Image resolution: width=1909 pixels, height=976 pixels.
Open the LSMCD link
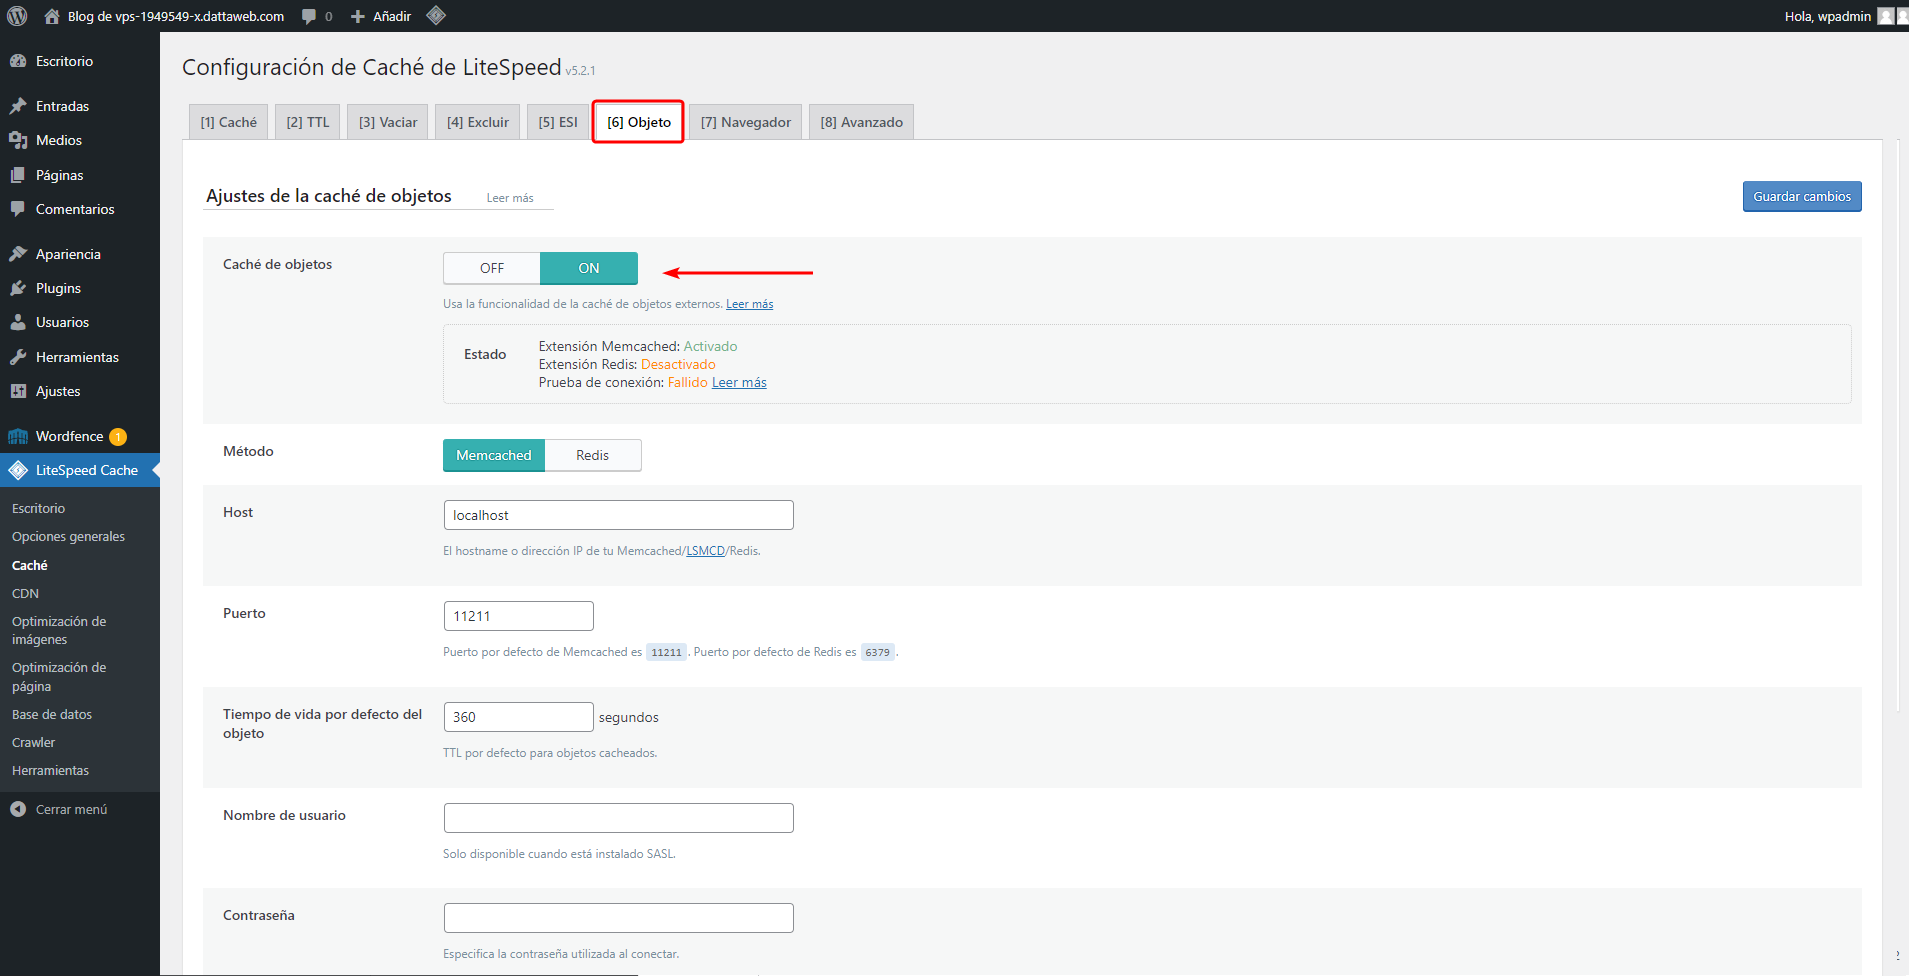point(706,551)
